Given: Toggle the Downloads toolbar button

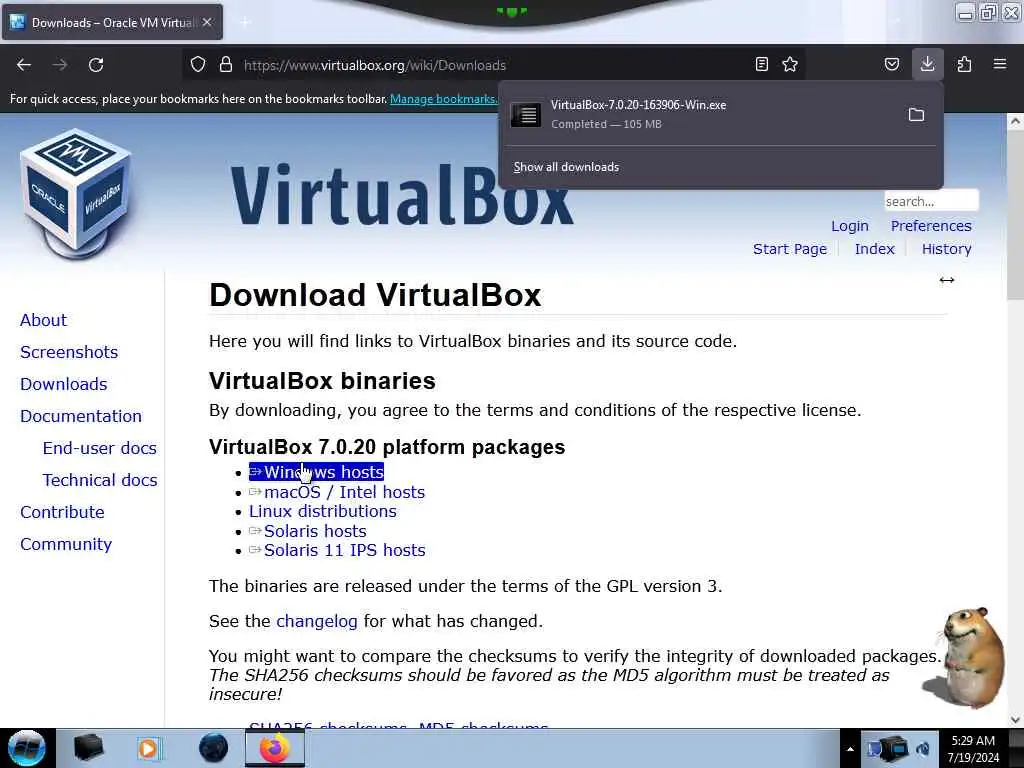Looking at the screenshot, I should [x=928, y=65].
